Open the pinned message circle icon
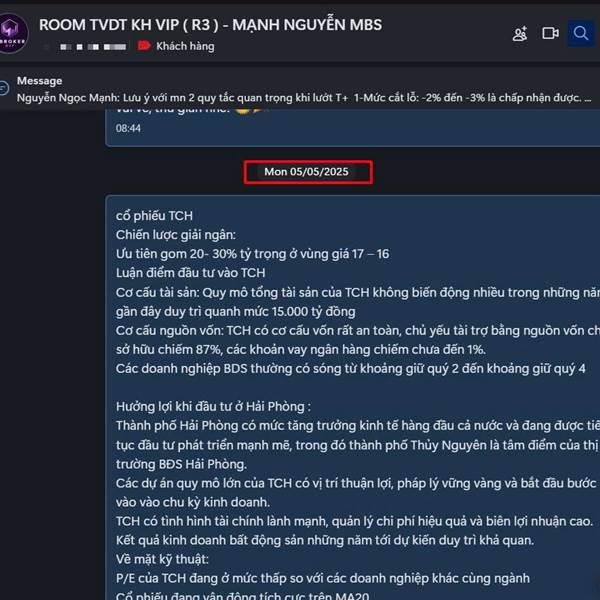The height and width of the screenshot is (600, 600). (x=3, y=88)
